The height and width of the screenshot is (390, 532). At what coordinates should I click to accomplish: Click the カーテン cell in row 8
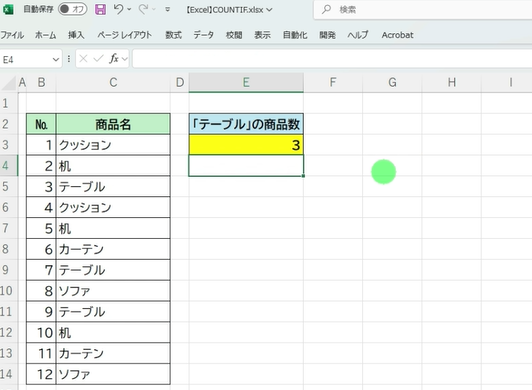point(113,249)
